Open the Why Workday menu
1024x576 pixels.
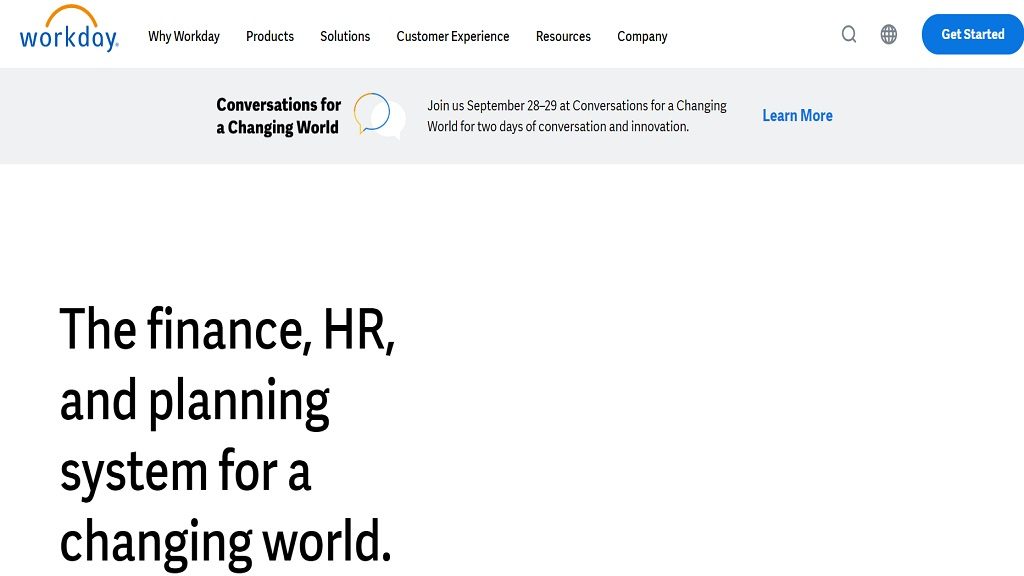pos(184,37)
